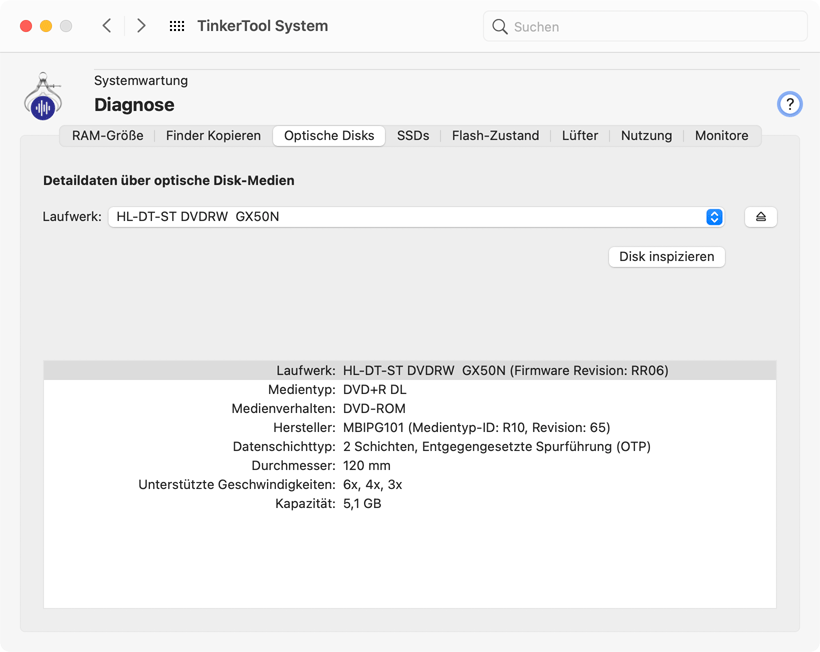Switch to the Lüfter tab

[580, 135]
